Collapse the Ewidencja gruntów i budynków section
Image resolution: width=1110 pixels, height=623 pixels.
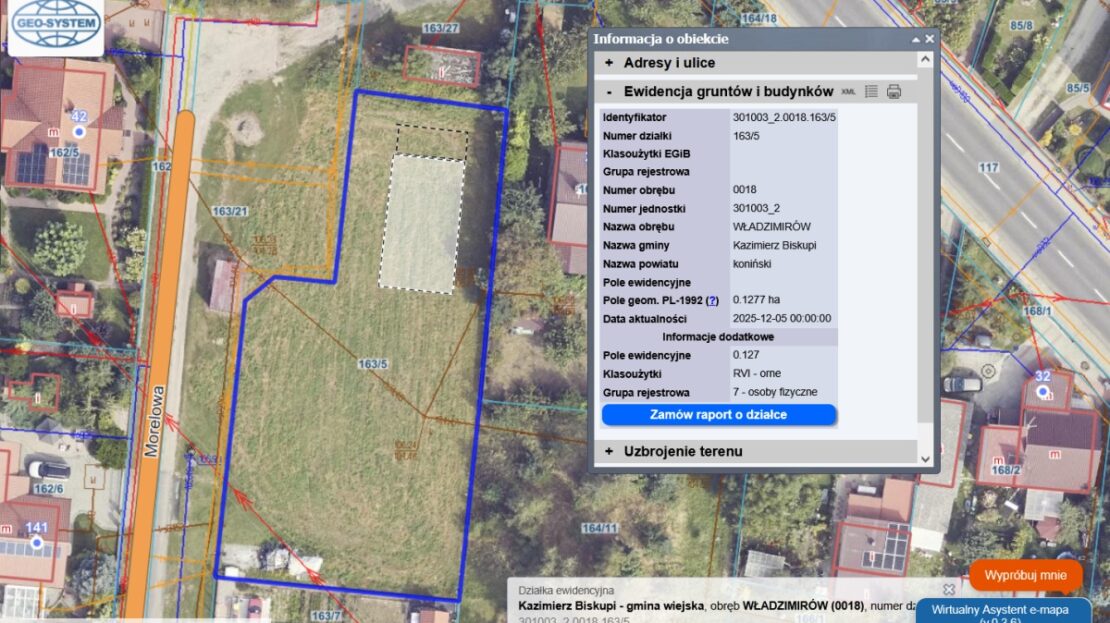[x=609, y=91]
